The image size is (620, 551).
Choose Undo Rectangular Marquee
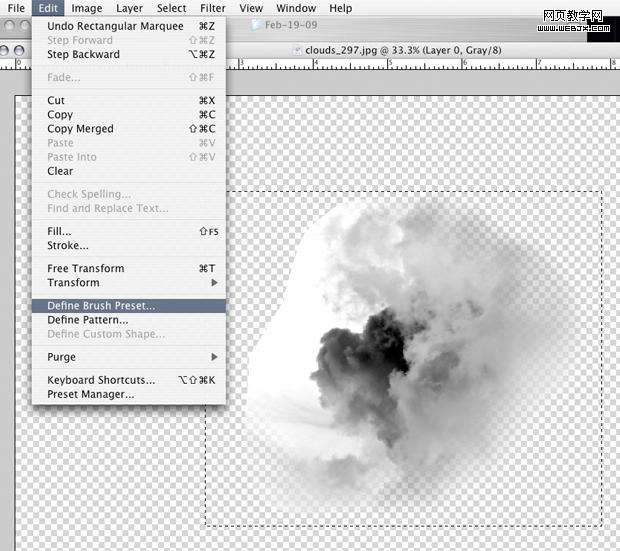129,26
